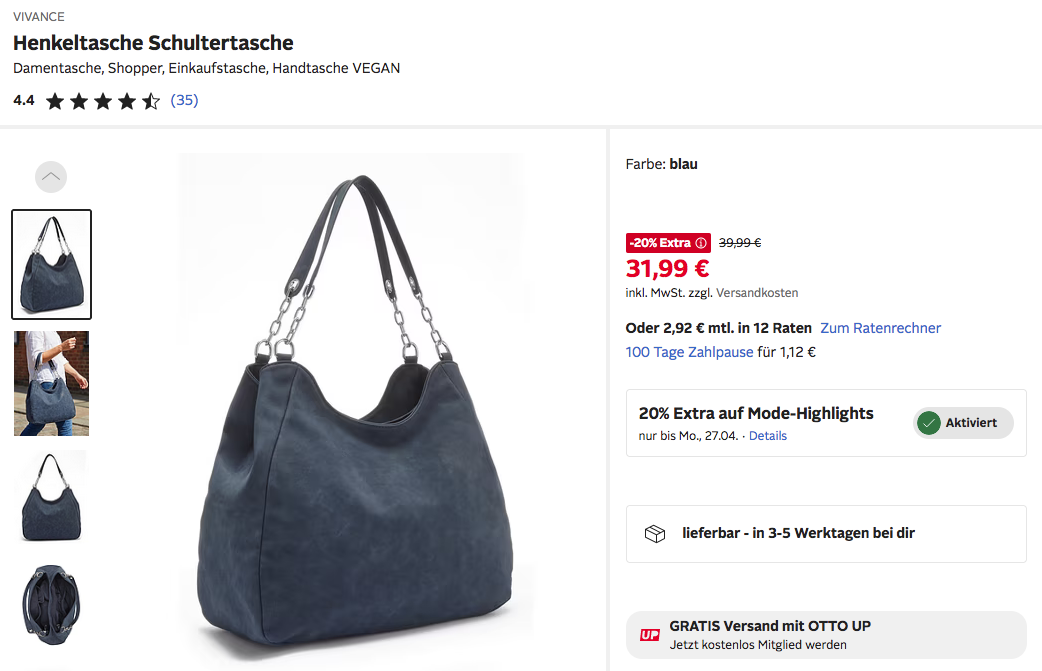Select the model wearing bag thumbnail
The width and height of the screenshot is (1042, 671).
51,383
